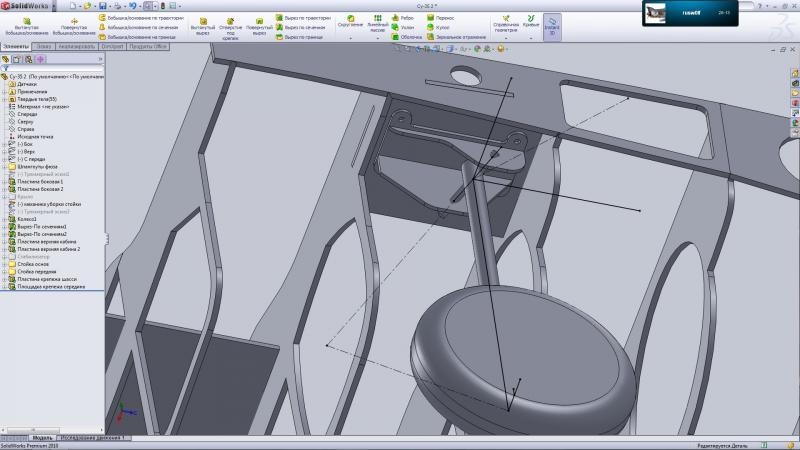The height and width of the screenshot is (450, 800).
Task: Click the Save icon in the top toolbar
Action: (x=102, y=6)
